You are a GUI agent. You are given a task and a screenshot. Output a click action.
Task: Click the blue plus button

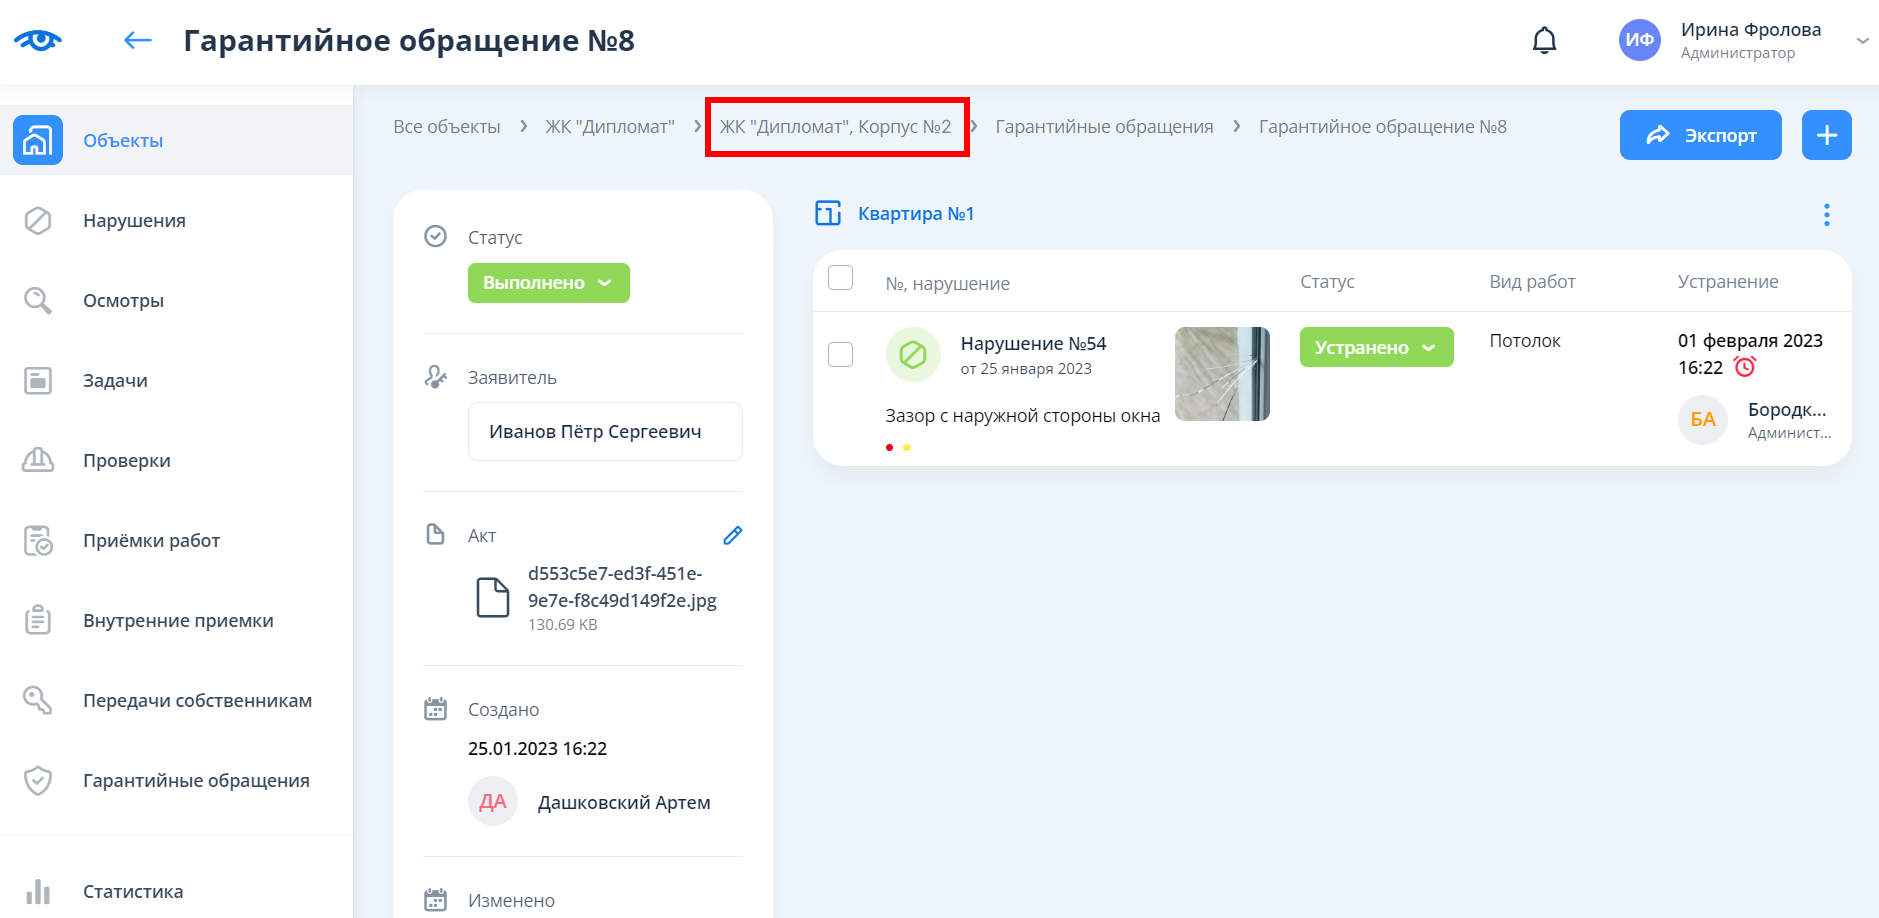[x=1826, y=135]
